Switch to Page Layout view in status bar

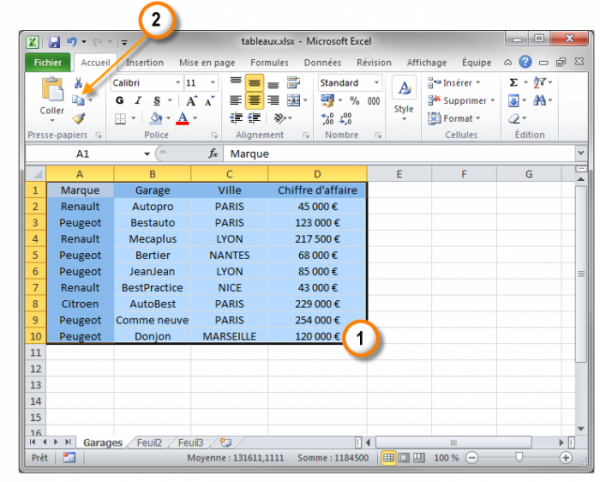tap(404, 458)
